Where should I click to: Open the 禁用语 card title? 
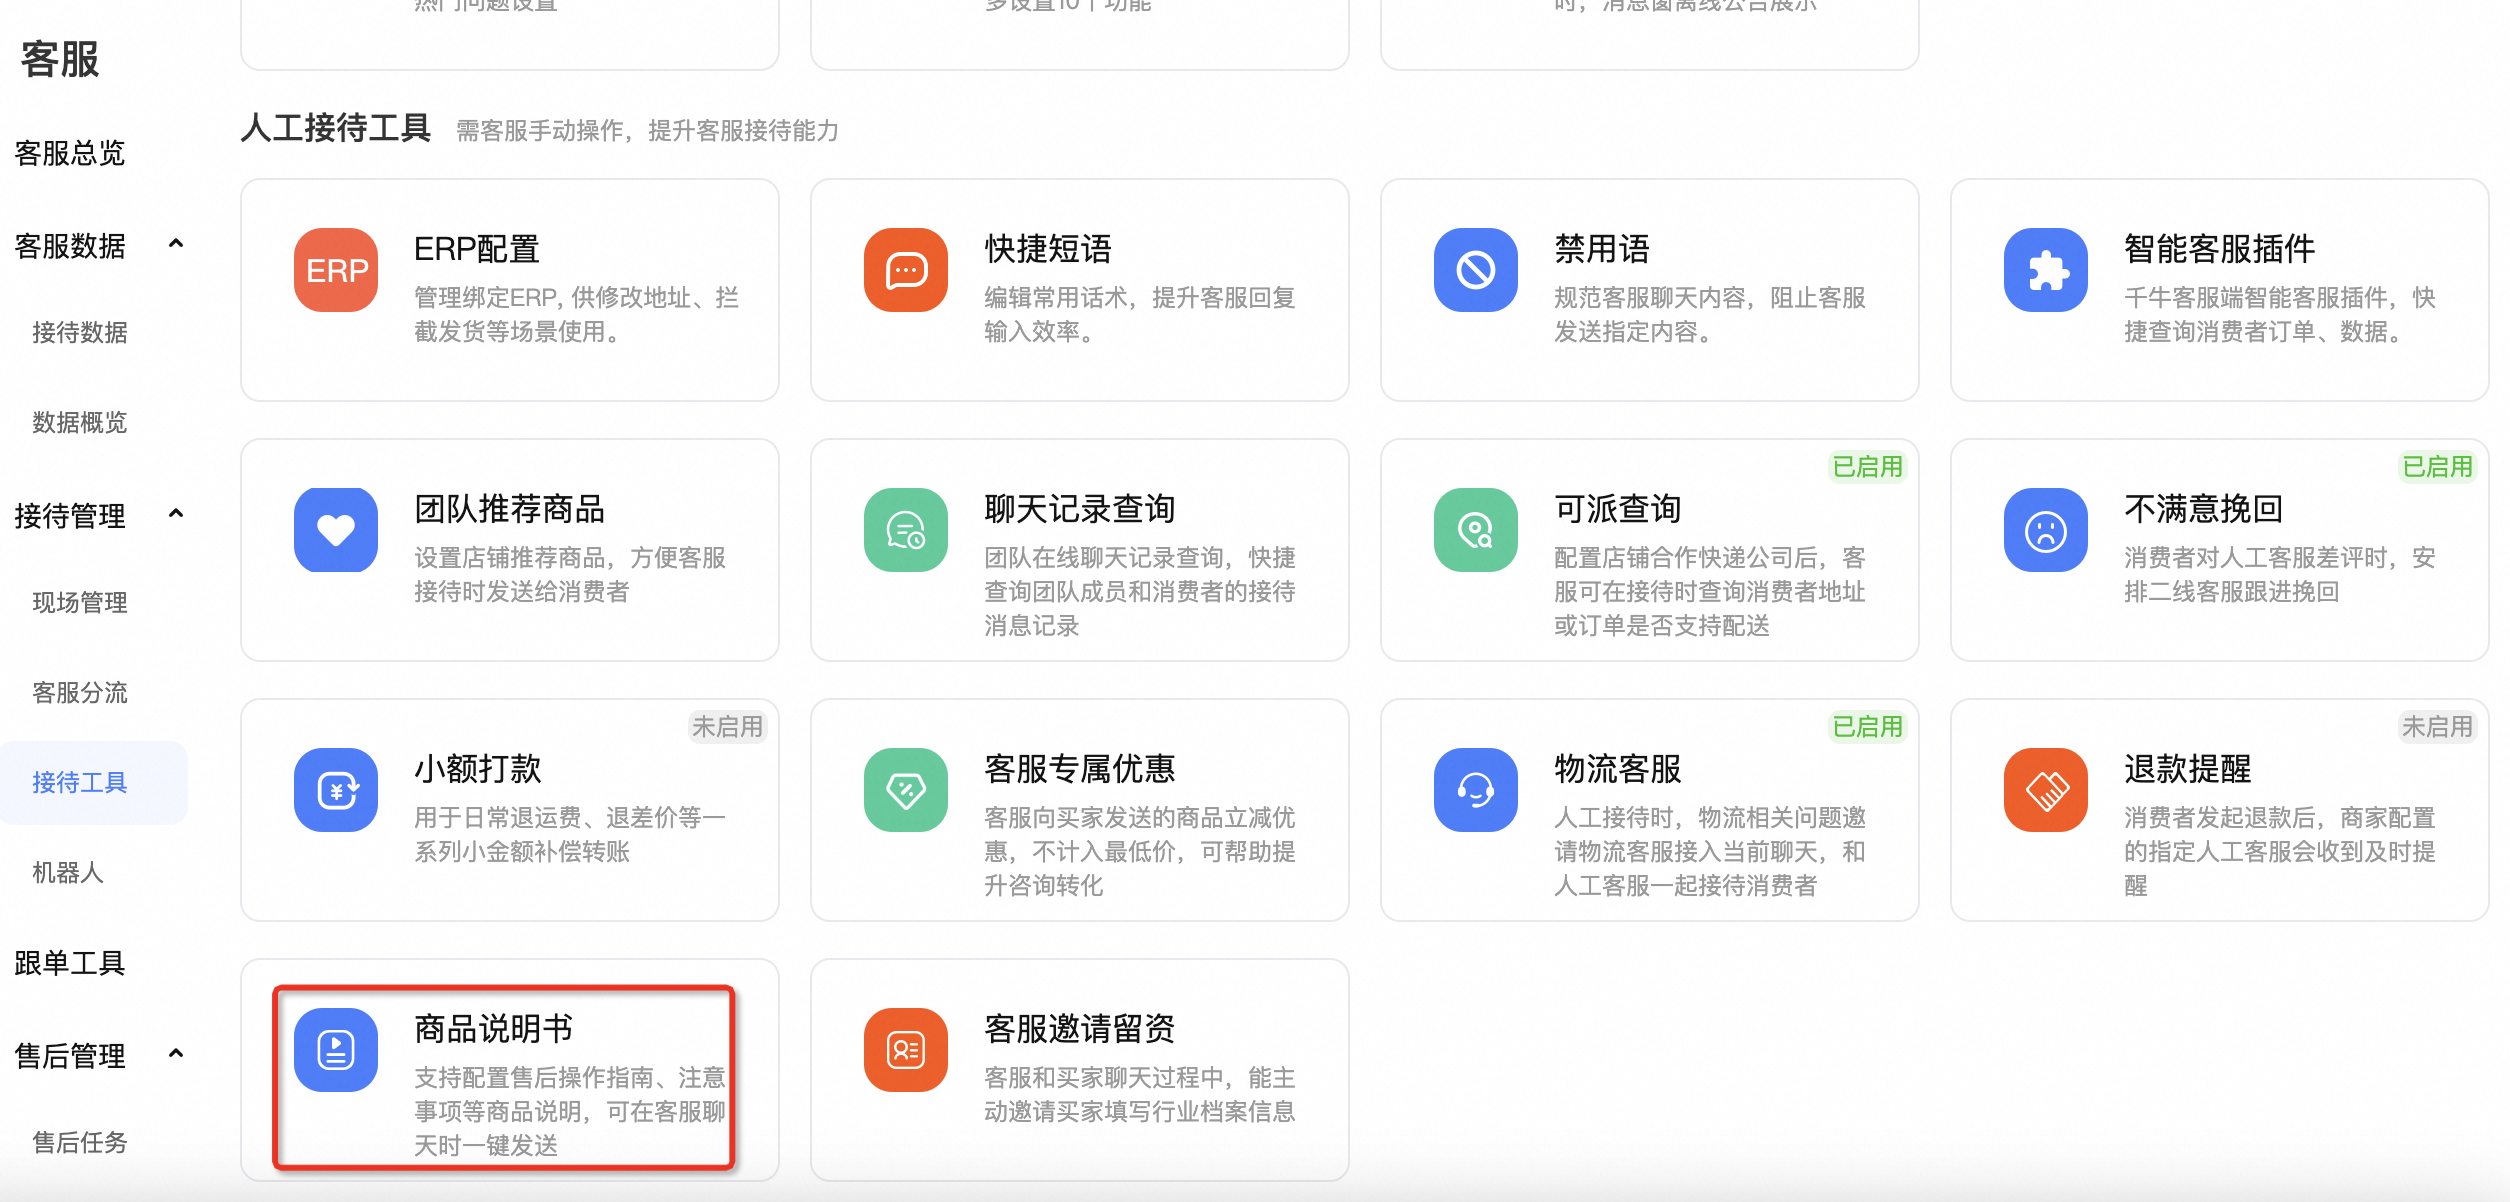click(1602, 249)
